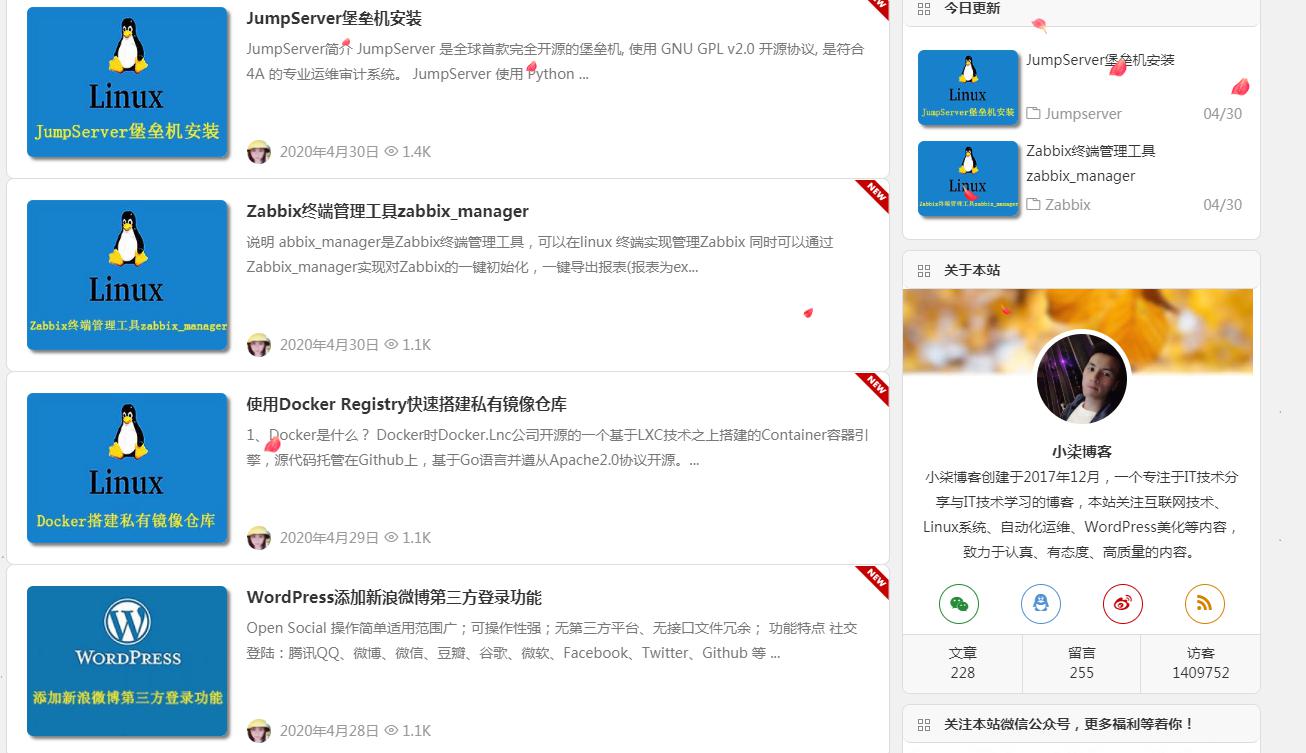Click the 留言 255 counter
Viewport: 1306px width, 753px height.
pyautogui.click(x=1081, y=663)
